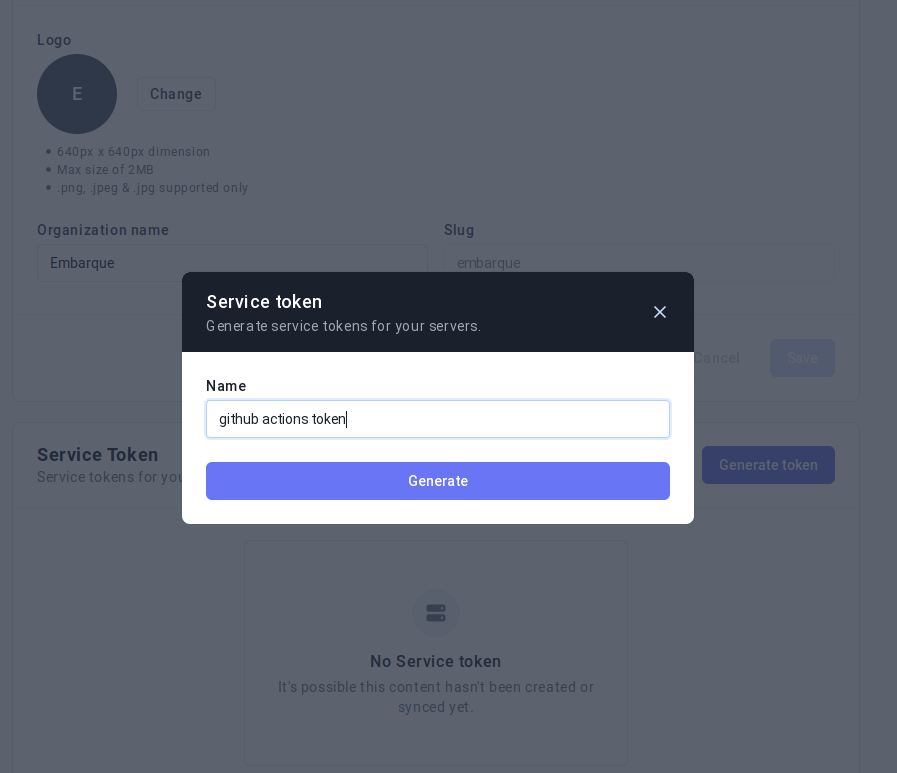The width and height of the screenshot is (897, 773).
Task: Click the Save button
Action: coord(802,358)
